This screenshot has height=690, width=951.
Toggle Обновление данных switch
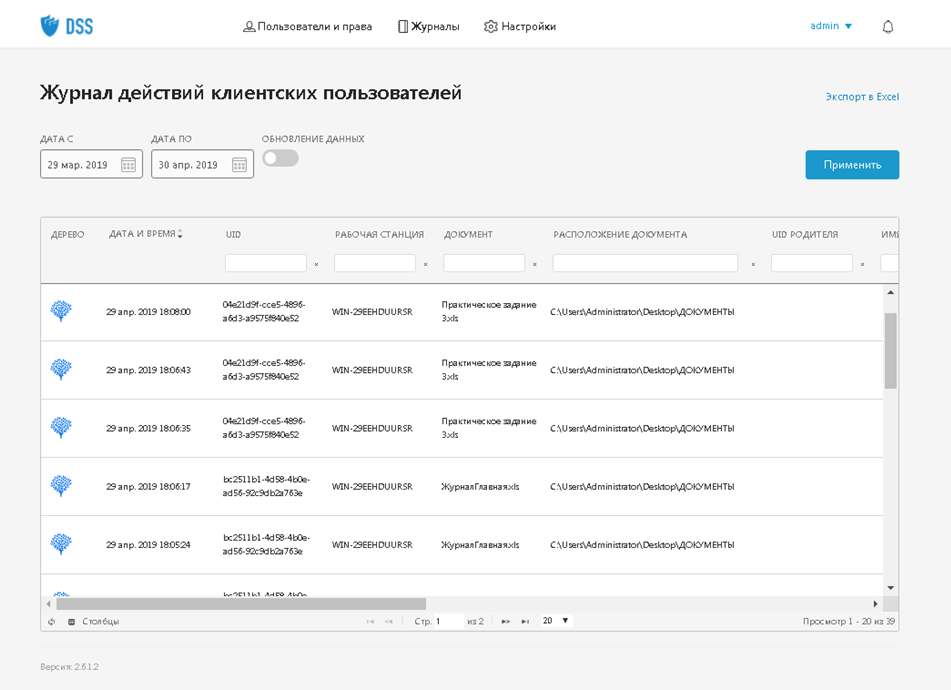pyautogui.click(x=280, y=158)
